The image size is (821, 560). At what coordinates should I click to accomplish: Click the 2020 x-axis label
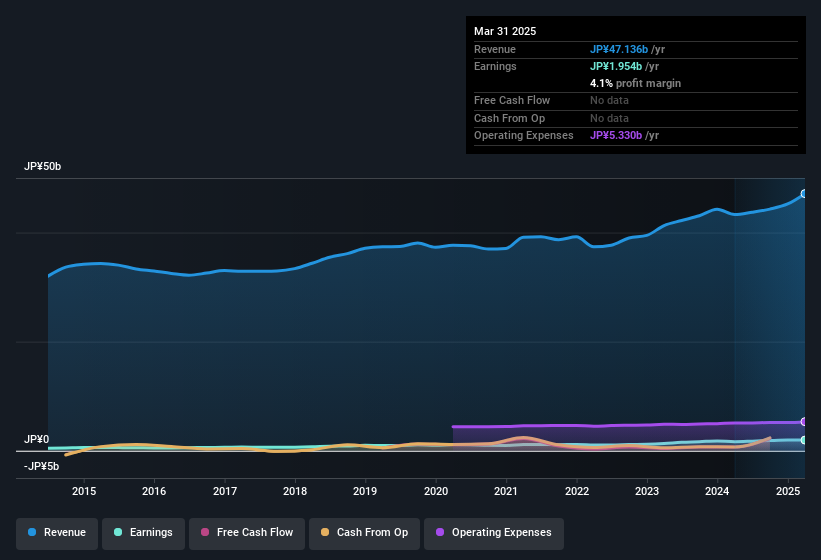coord(436,491)
